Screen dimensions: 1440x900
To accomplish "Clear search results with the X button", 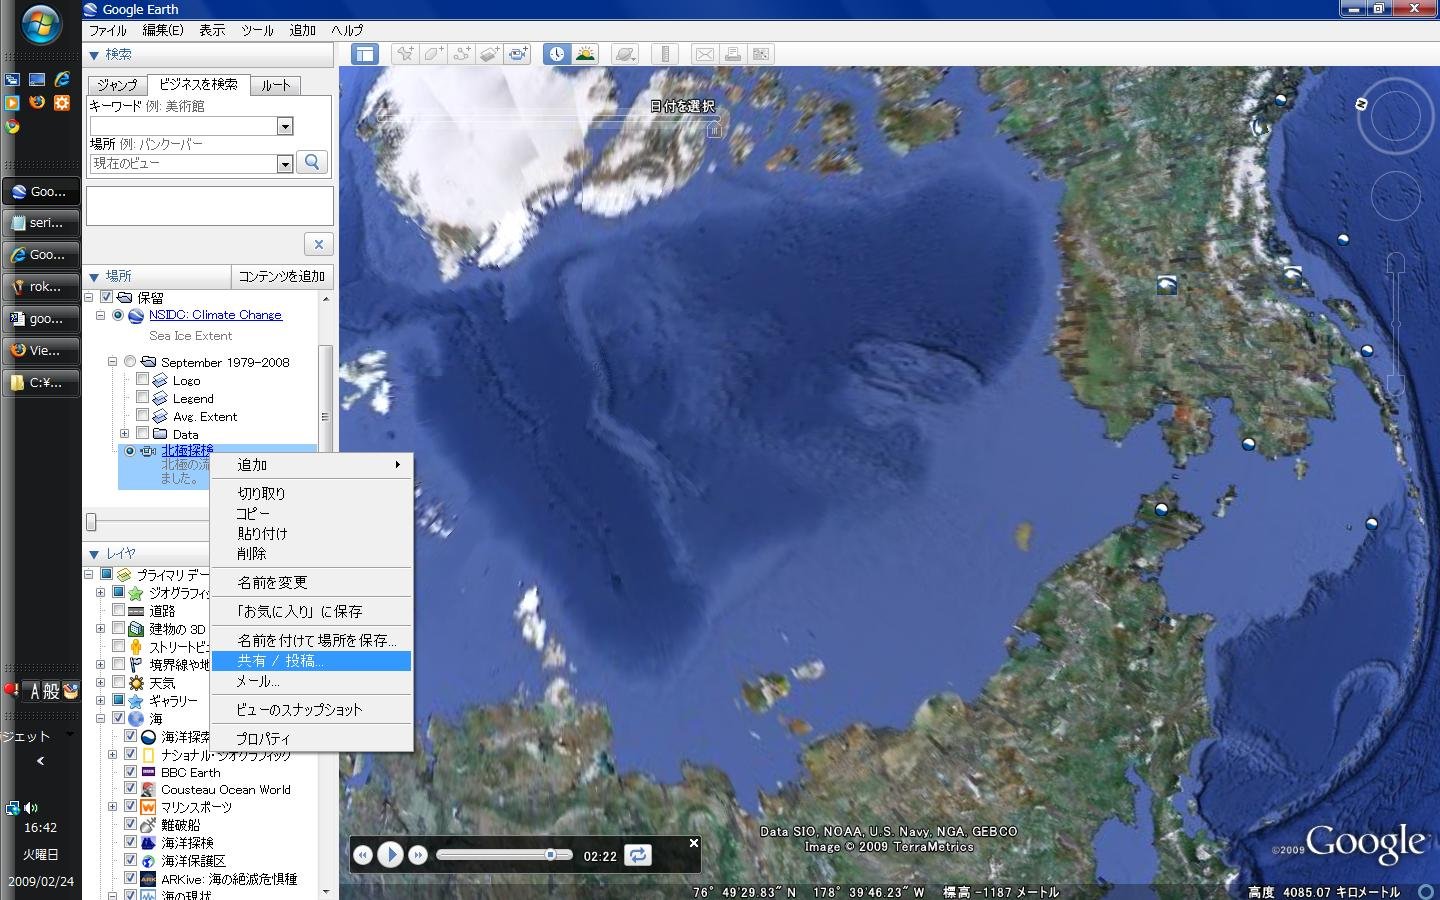I will coord(318,244).
